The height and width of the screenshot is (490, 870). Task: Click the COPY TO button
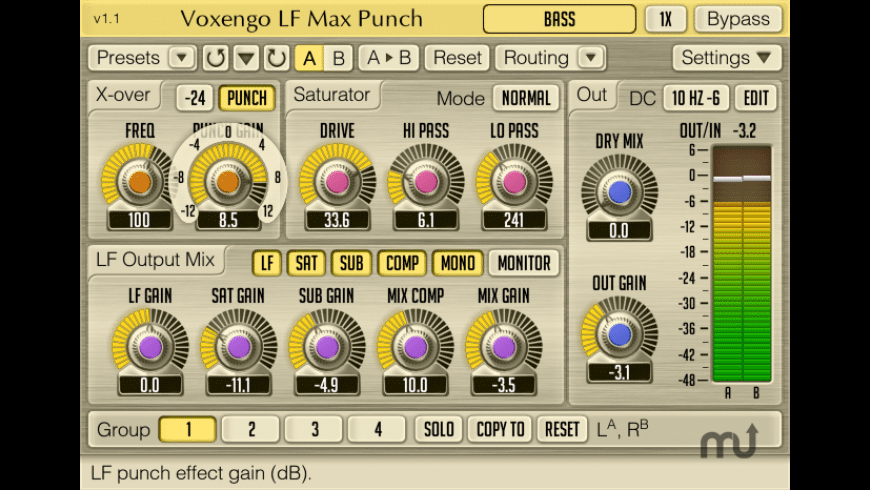point(500,429)
